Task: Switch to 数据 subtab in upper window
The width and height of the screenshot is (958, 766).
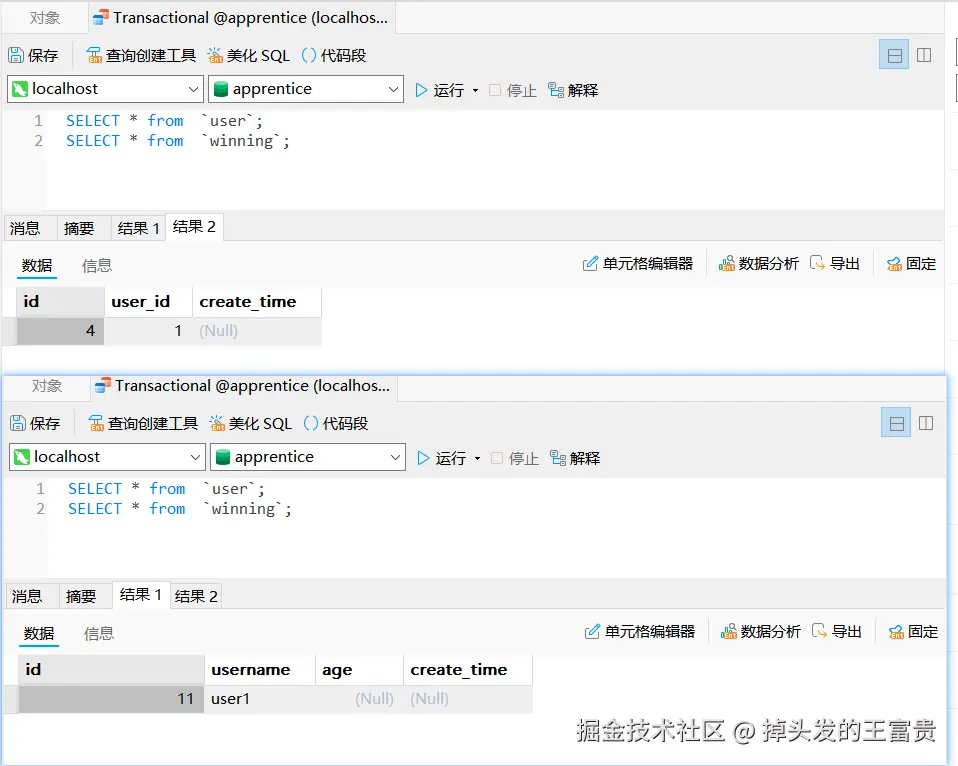Action: pos(37,266)
